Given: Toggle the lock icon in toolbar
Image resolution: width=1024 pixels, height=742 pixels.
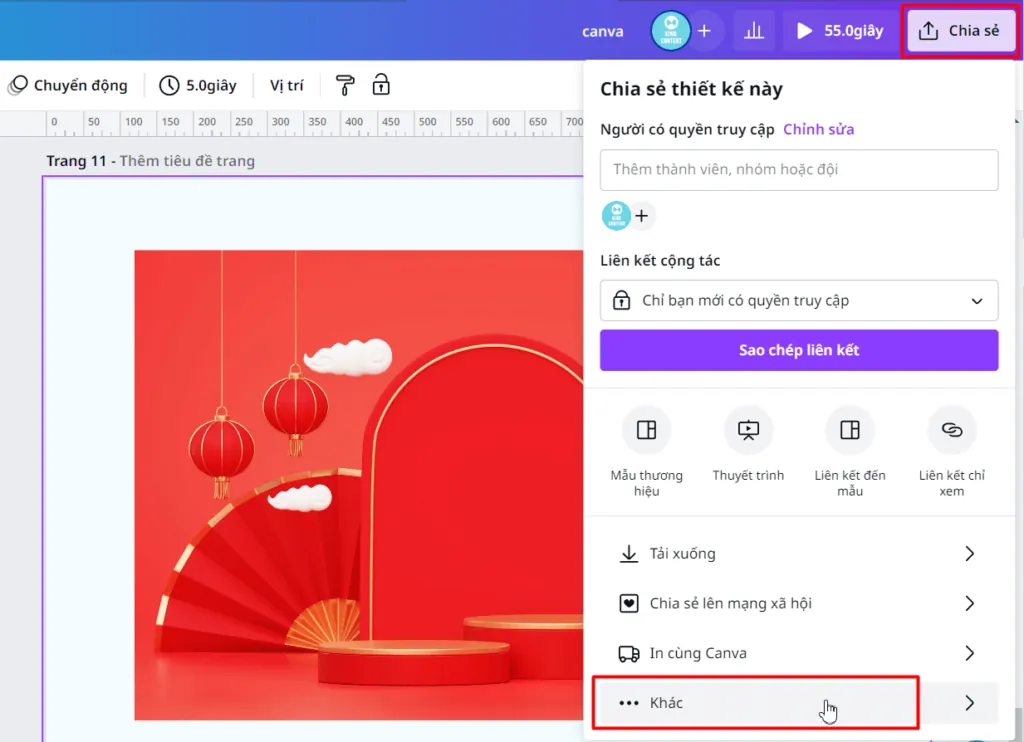Looking at the screenshot, I should [x=381, y=85].
